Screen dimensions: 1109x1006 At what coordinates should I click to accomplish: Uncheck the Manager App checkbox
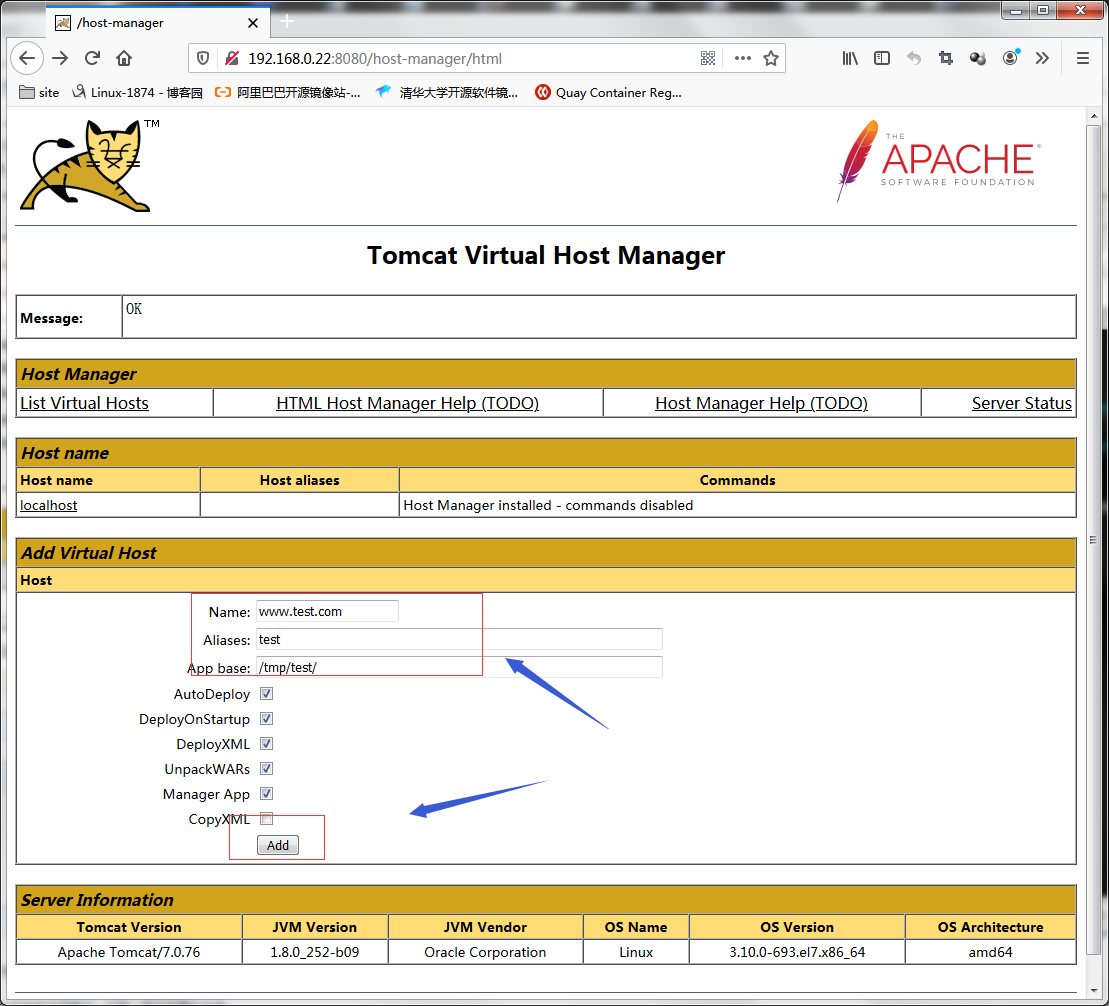click(x=267, y=794)
